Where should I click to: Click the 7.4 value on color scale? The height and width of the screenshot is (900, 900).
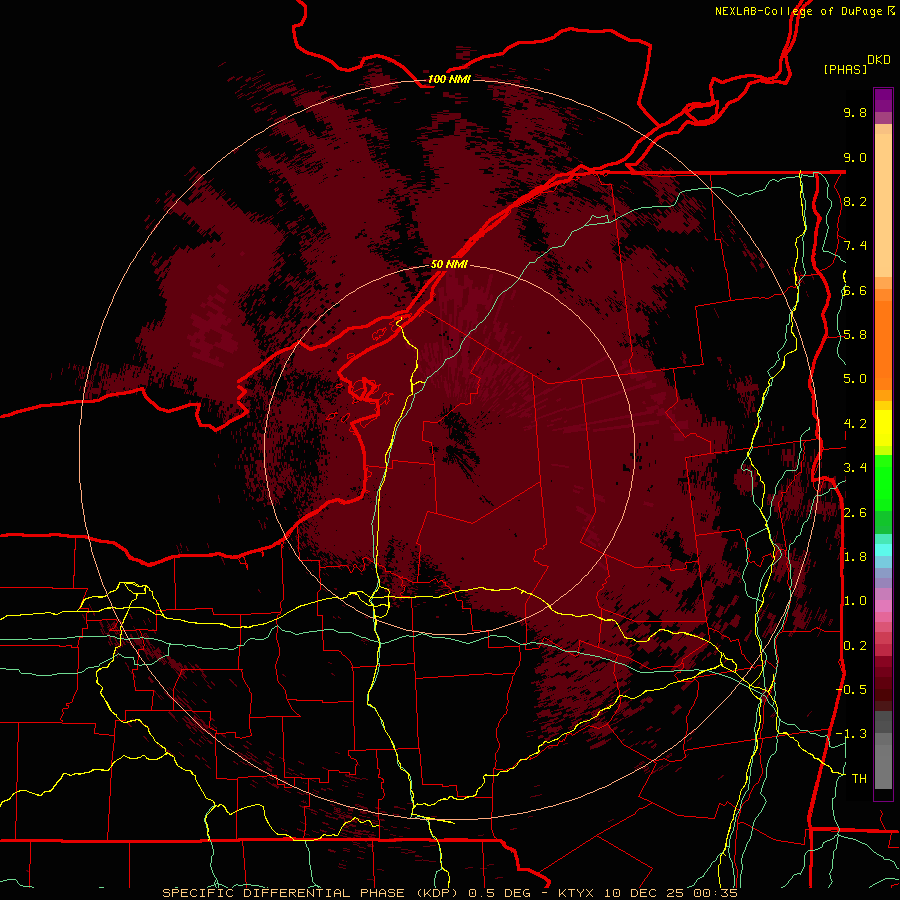855,246
